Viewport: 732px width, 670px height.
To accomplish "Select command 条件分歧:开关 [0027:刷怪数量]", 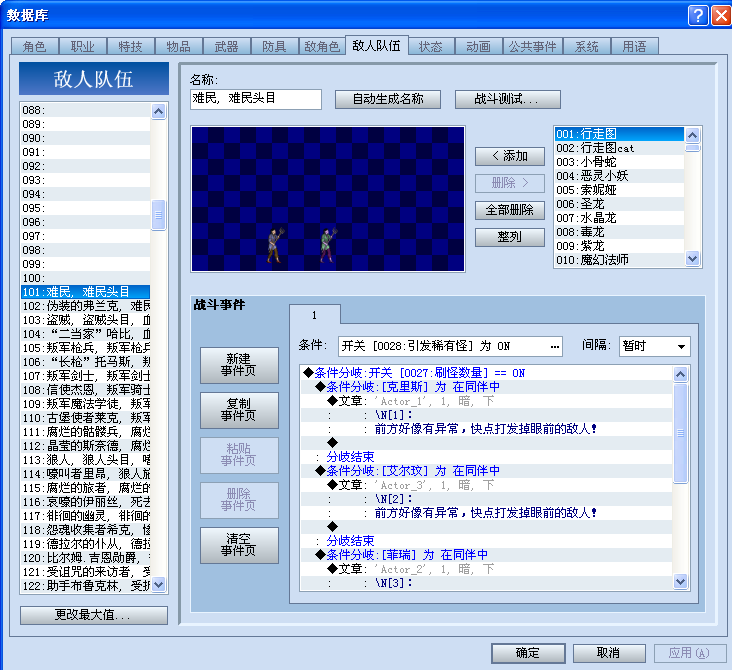I will (x=486, y=373).
